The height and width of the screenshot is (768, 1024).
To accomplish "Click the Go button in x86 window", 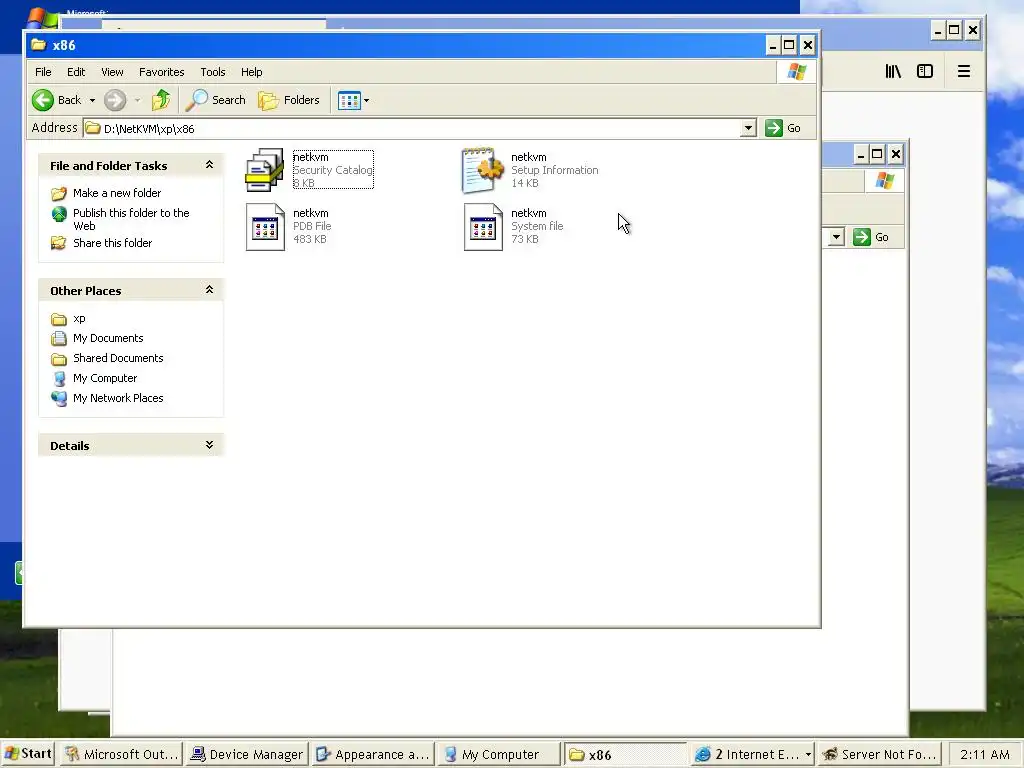I will (x=783, y=128).
